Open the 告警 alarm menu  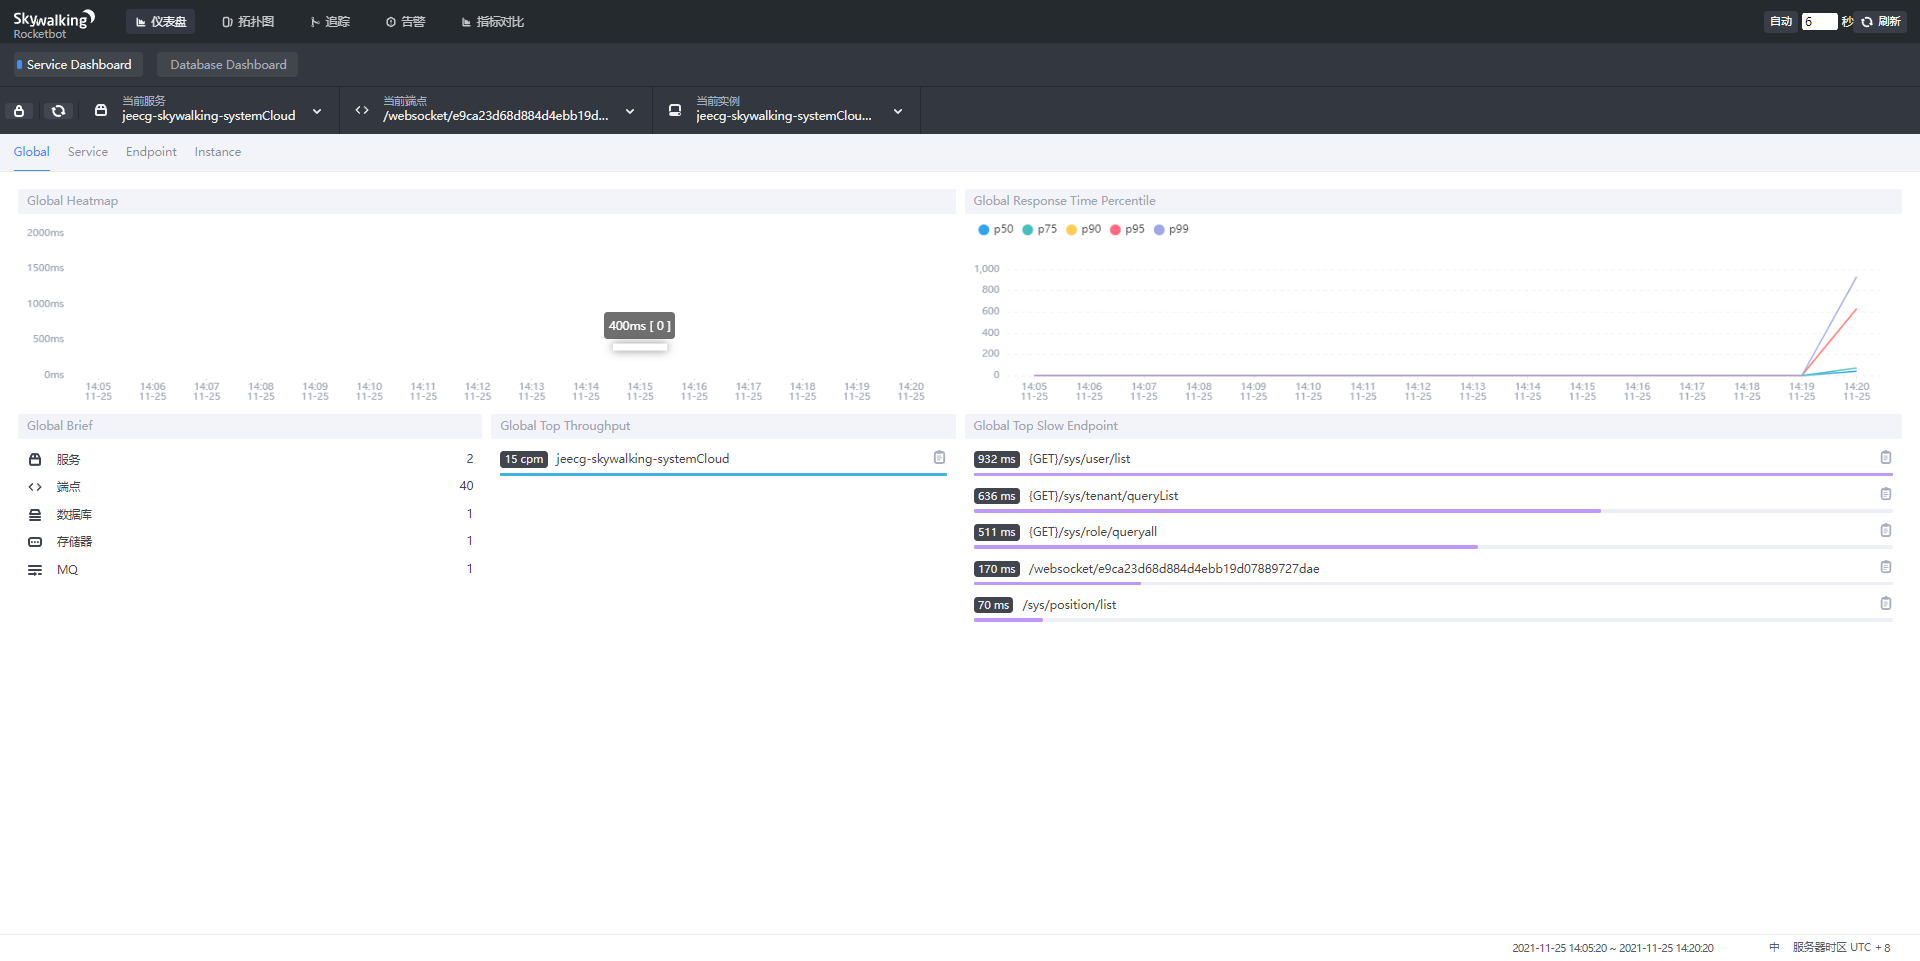pos(406,22)
